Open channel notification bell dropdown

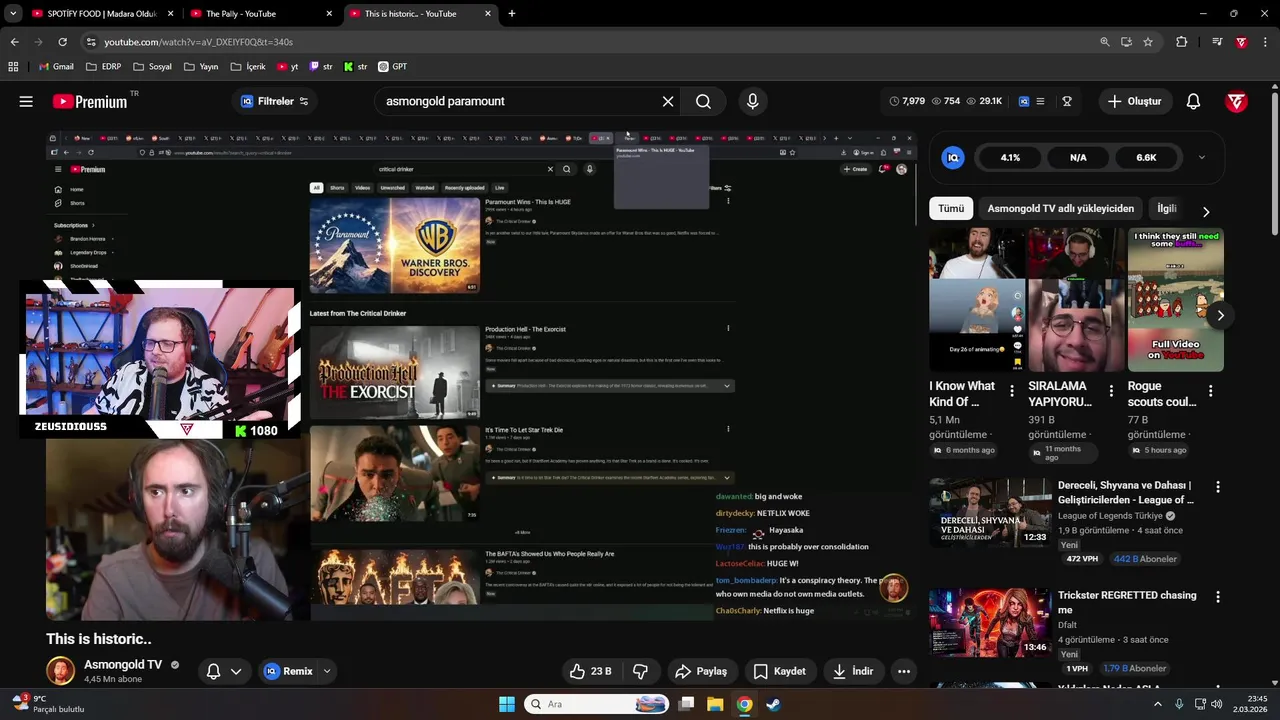point(223,671)
